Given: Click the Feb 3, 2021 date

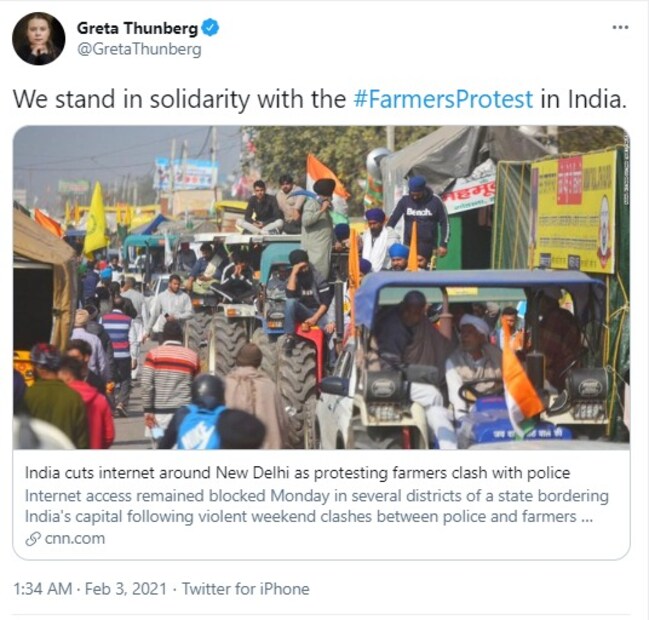Looking at the screenshot, I should click(126, 589).
